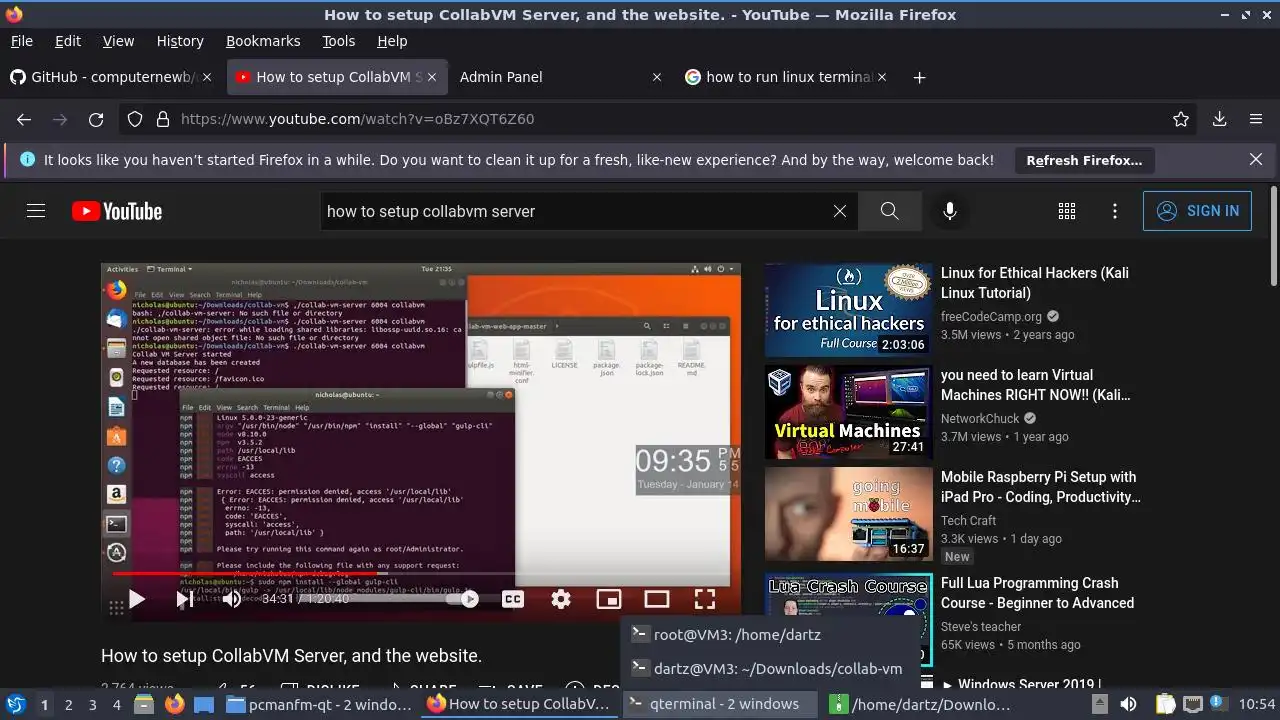The width and height of the screenshot is (1280, 720).
Task: Open the File menu
Action: click(21, 41)
